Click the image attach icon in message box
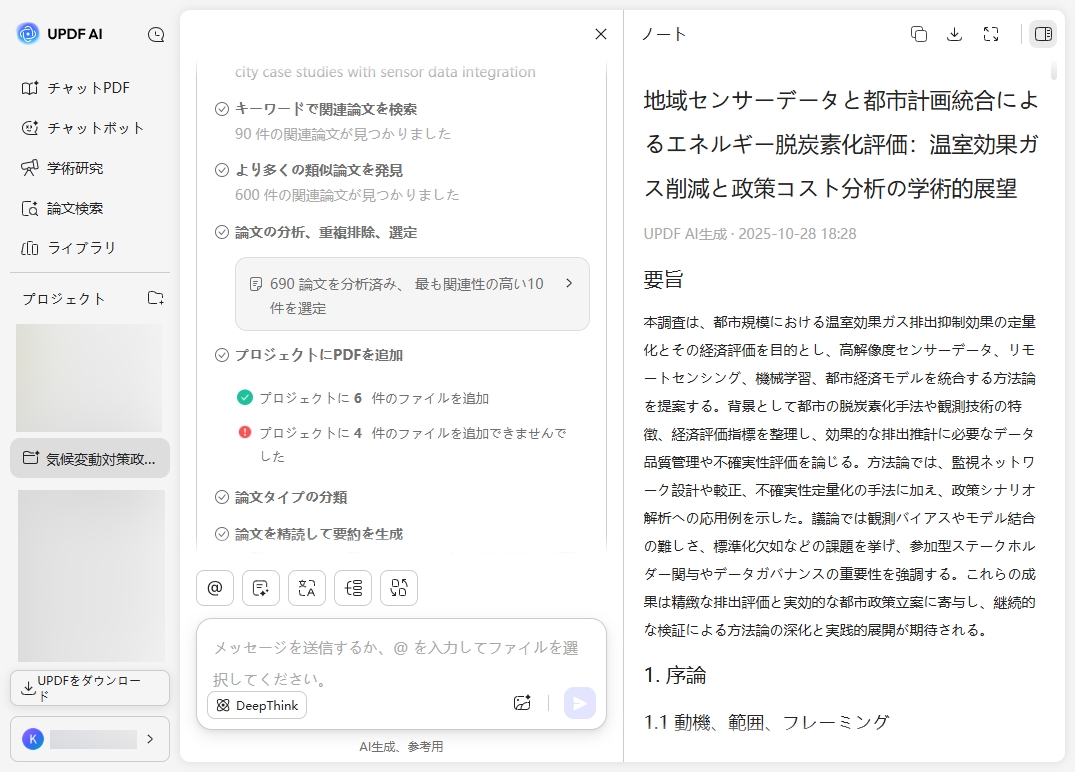The image size is (1075, 772). (x=521, y=703)
